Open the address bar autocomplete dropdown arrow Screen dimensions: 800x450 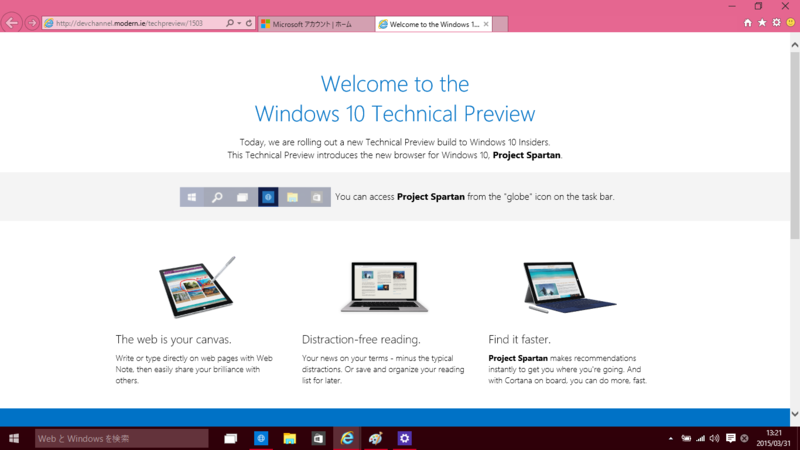click(239, 23)
